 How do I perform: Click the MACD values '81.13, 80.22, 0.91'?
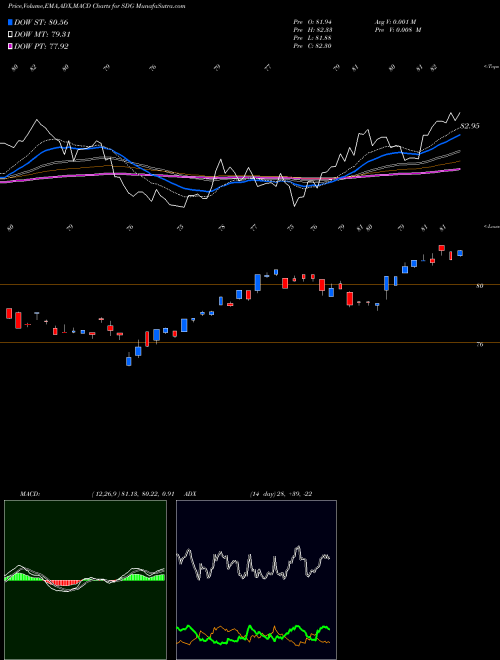coord(149,494)
